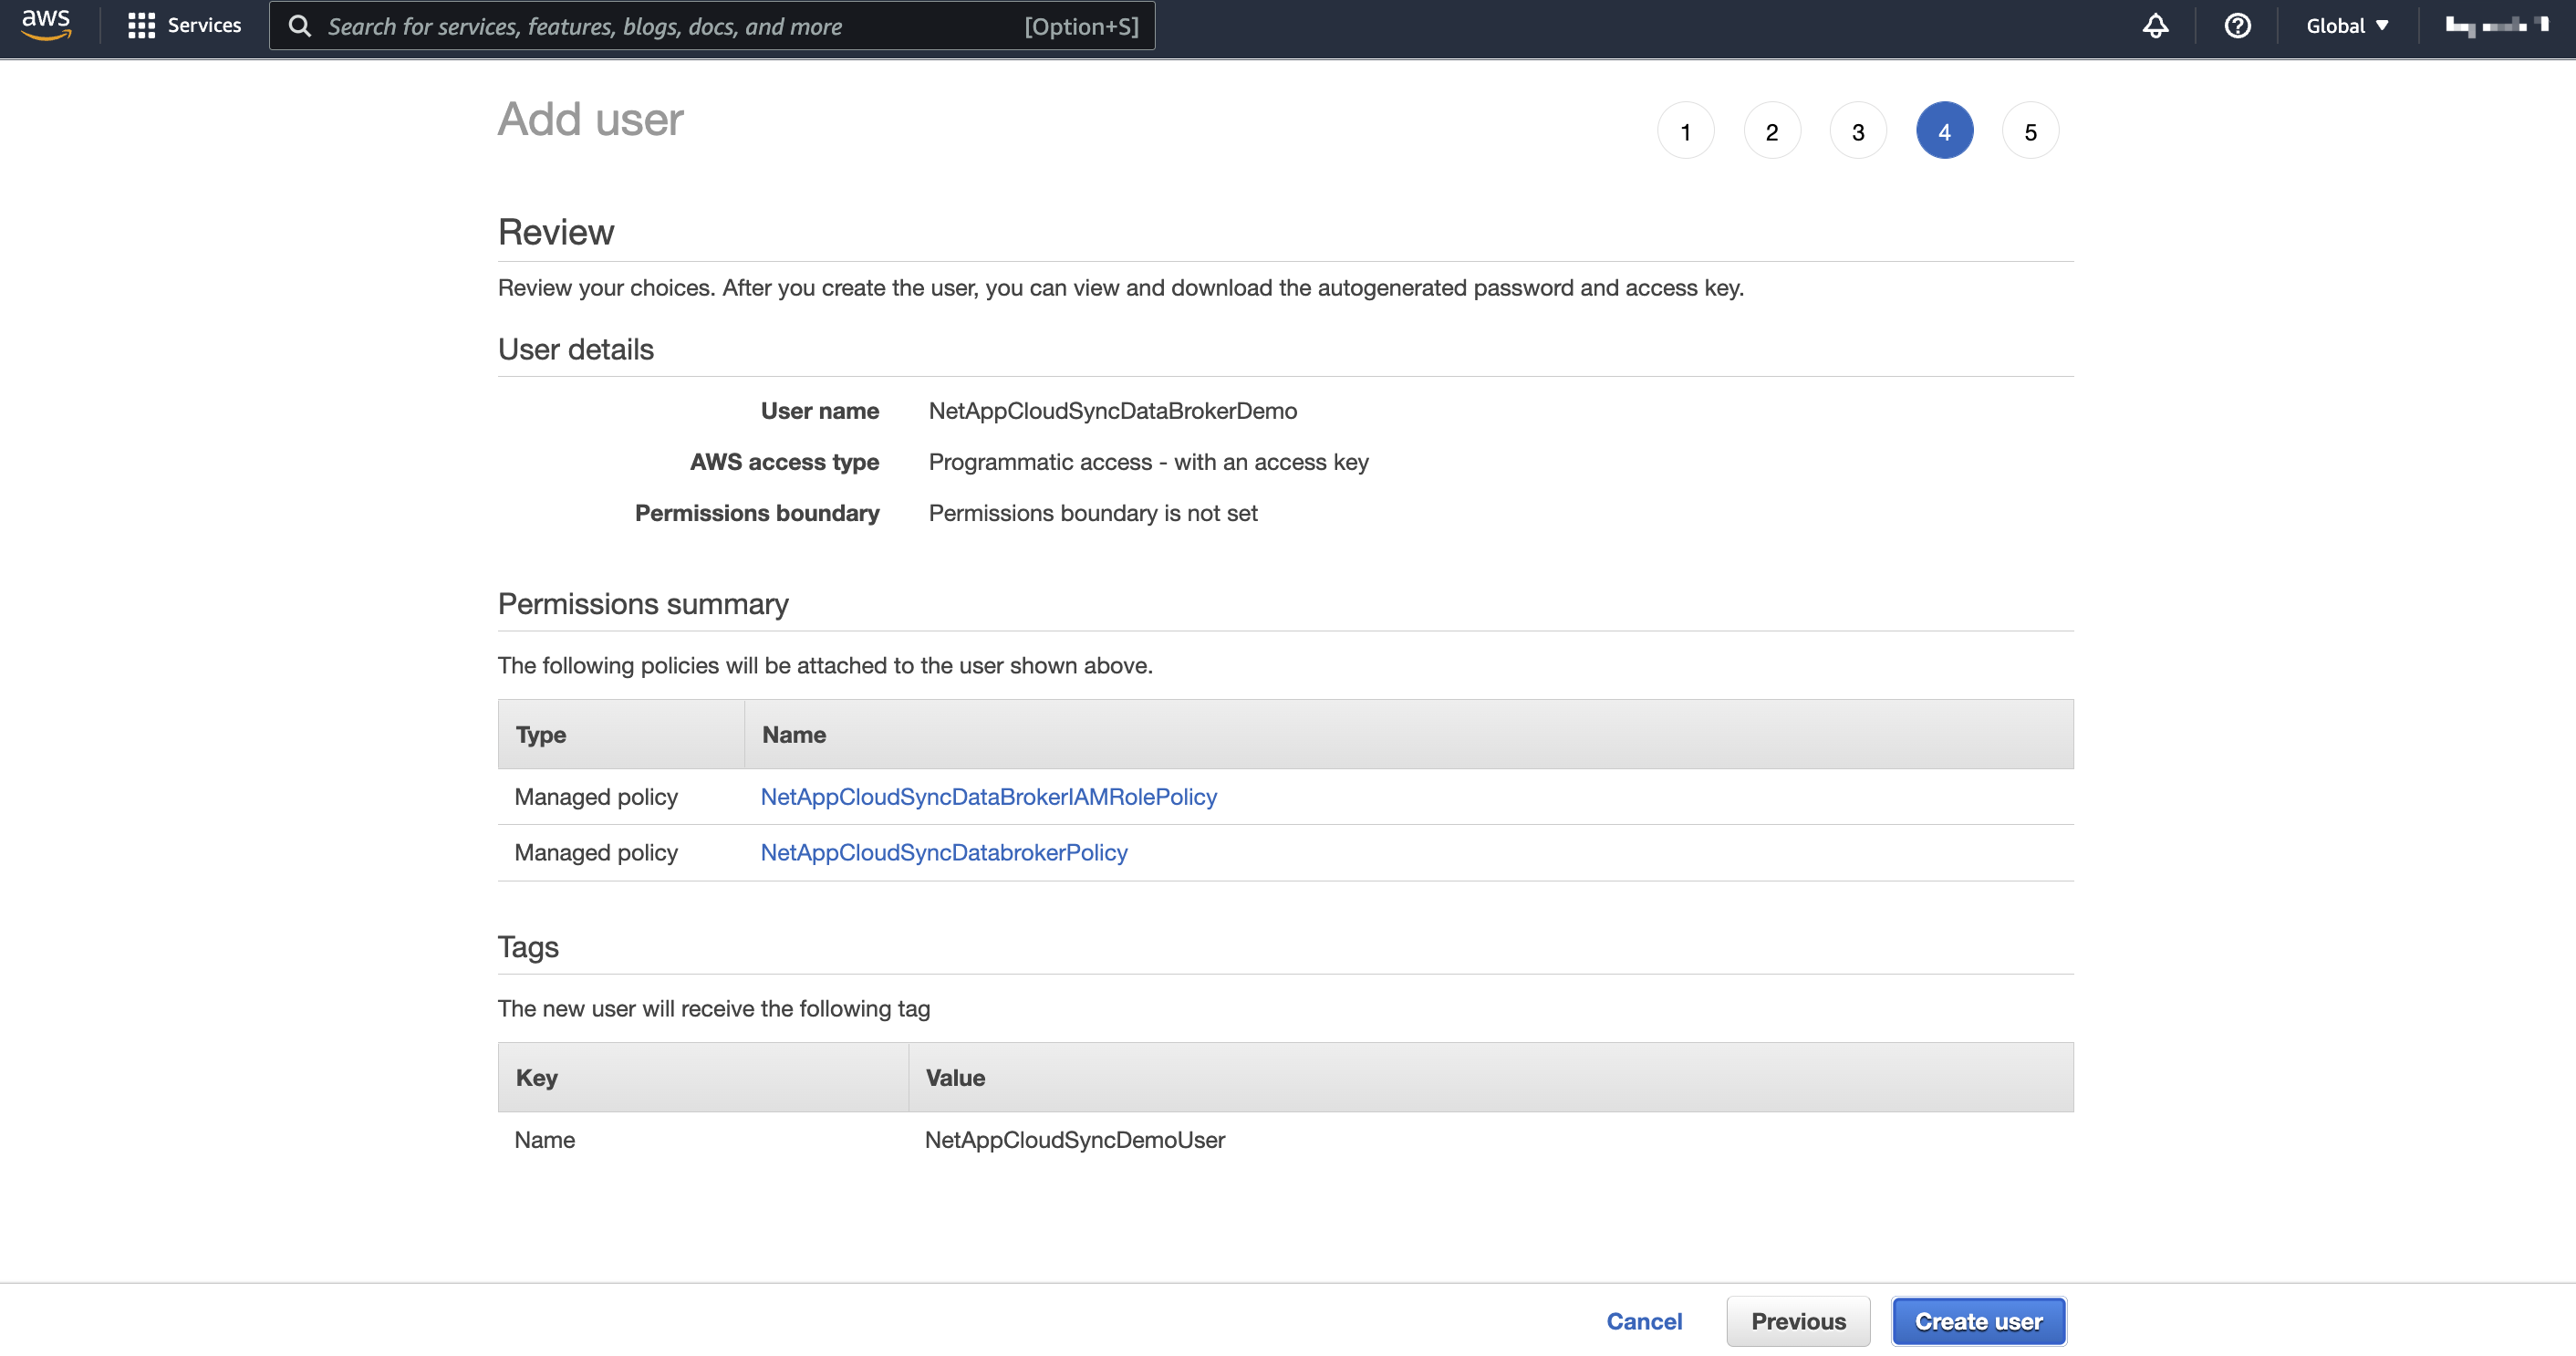Screen dimensions: 2576x1356
Task: Open NetAppCloudSyncDatabrokerPolicy policy link
Action: point(943,853)
